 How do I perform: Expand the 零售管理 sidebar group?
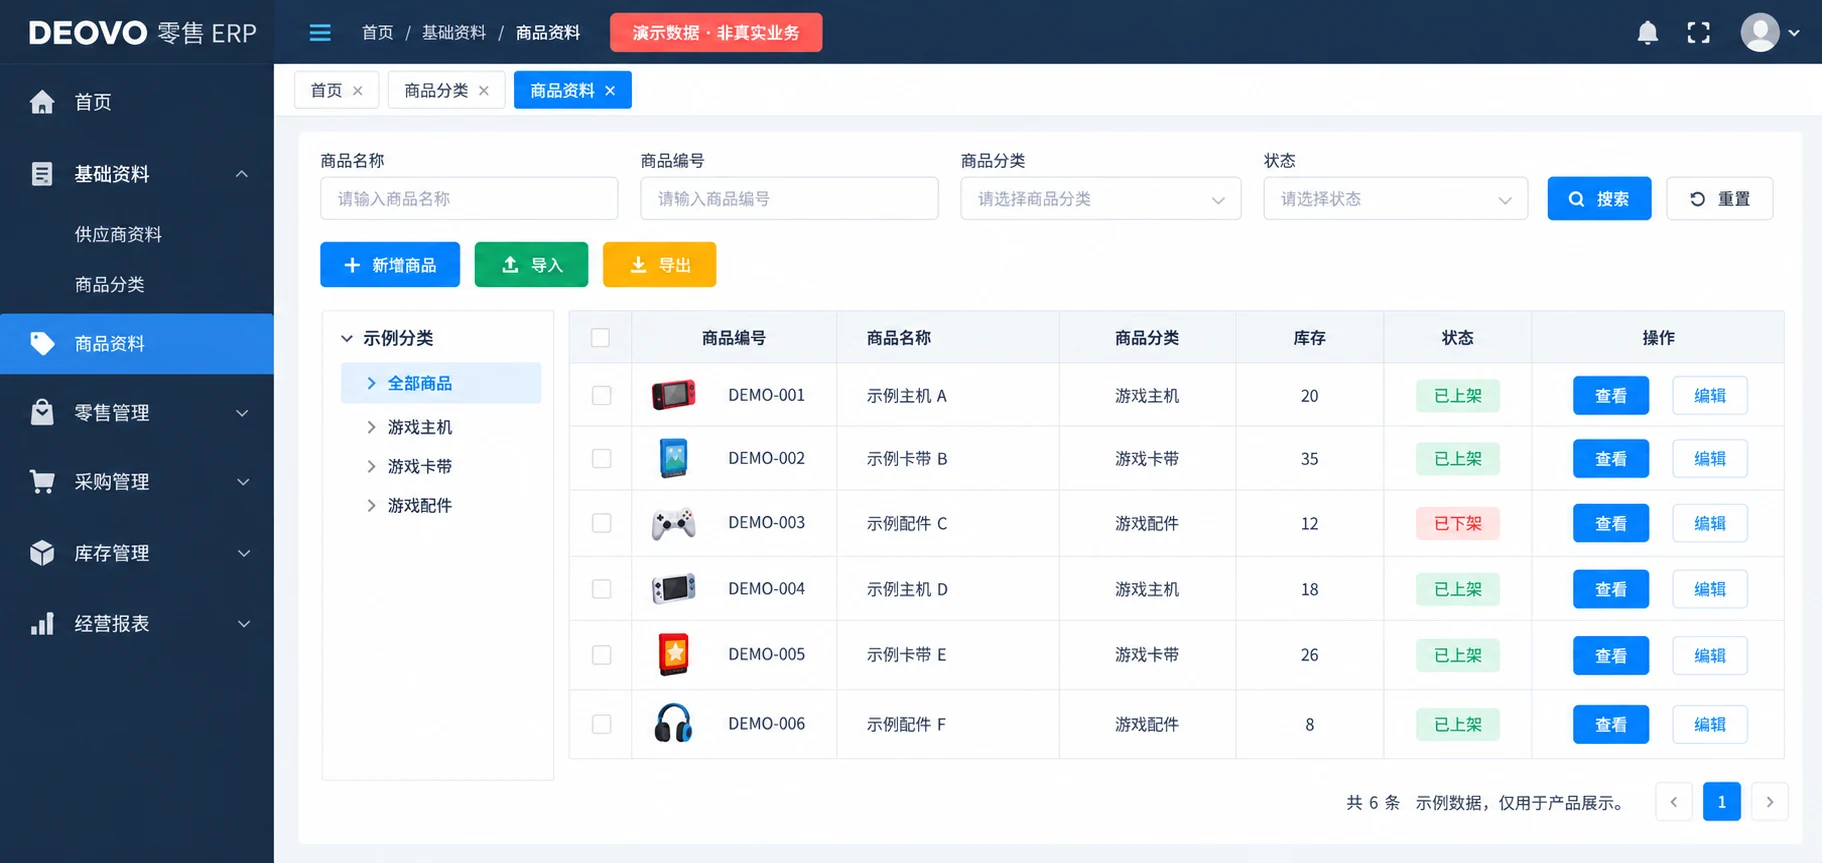click(242, 413)
